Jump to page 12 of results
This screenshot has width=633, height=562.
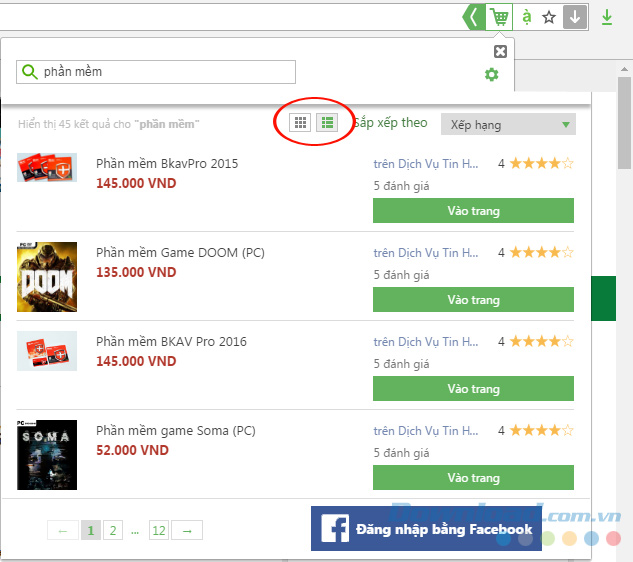[159, 530]
